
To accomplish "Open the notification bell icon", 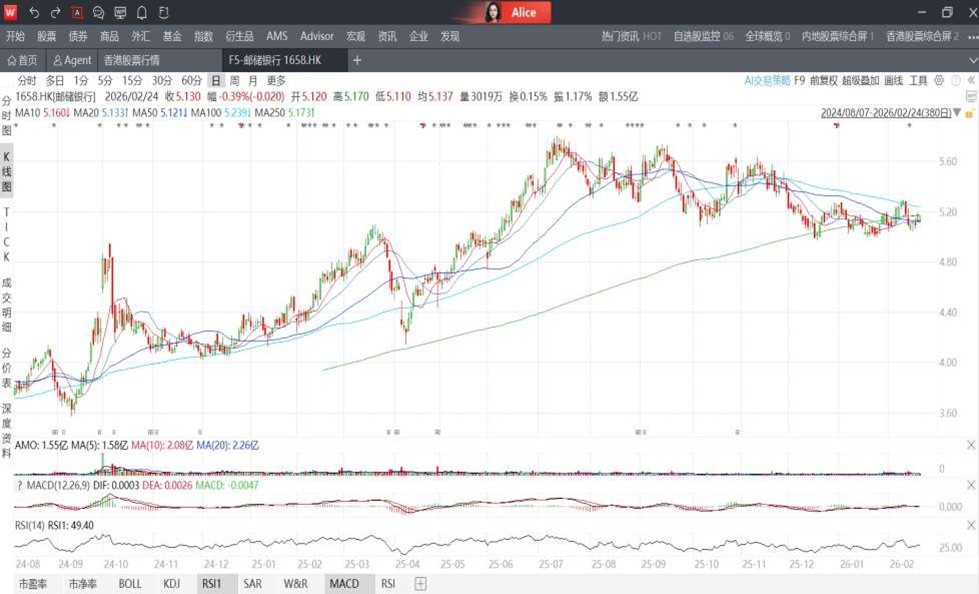I will click(x=142, y=13).
